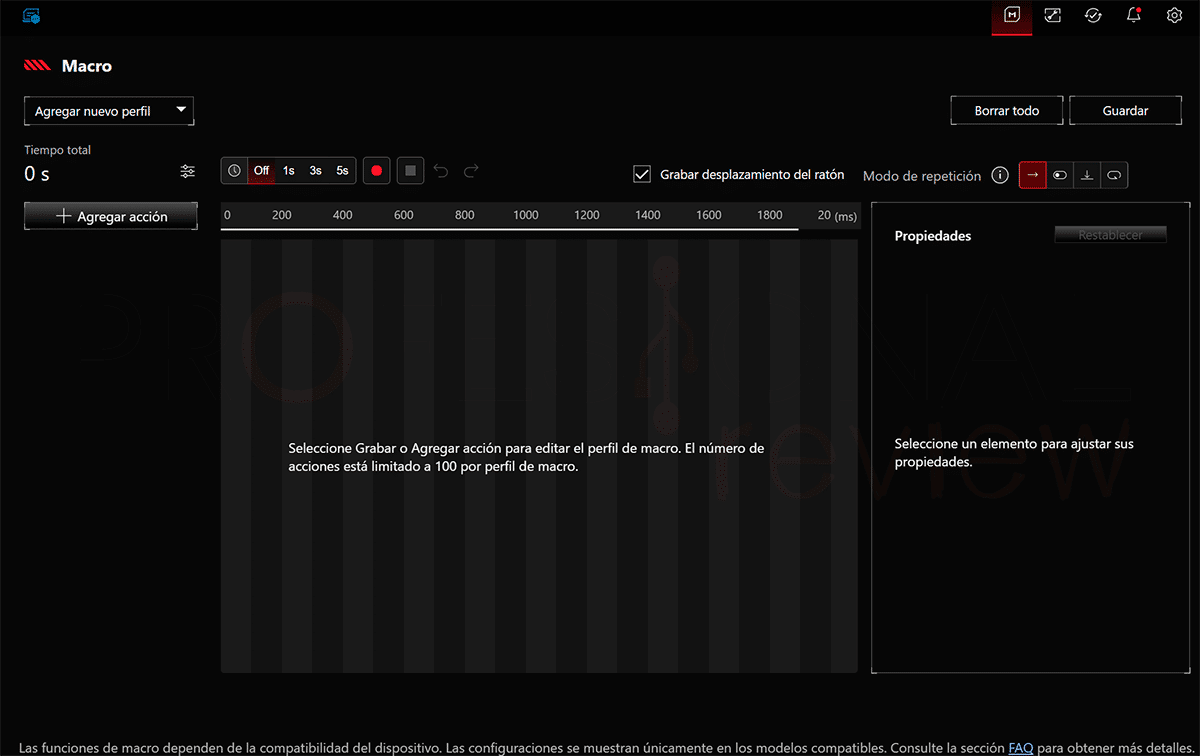Click the timeline ruler at 1000 ms
Screen dimensions: 1200x756
pos(526,215)
